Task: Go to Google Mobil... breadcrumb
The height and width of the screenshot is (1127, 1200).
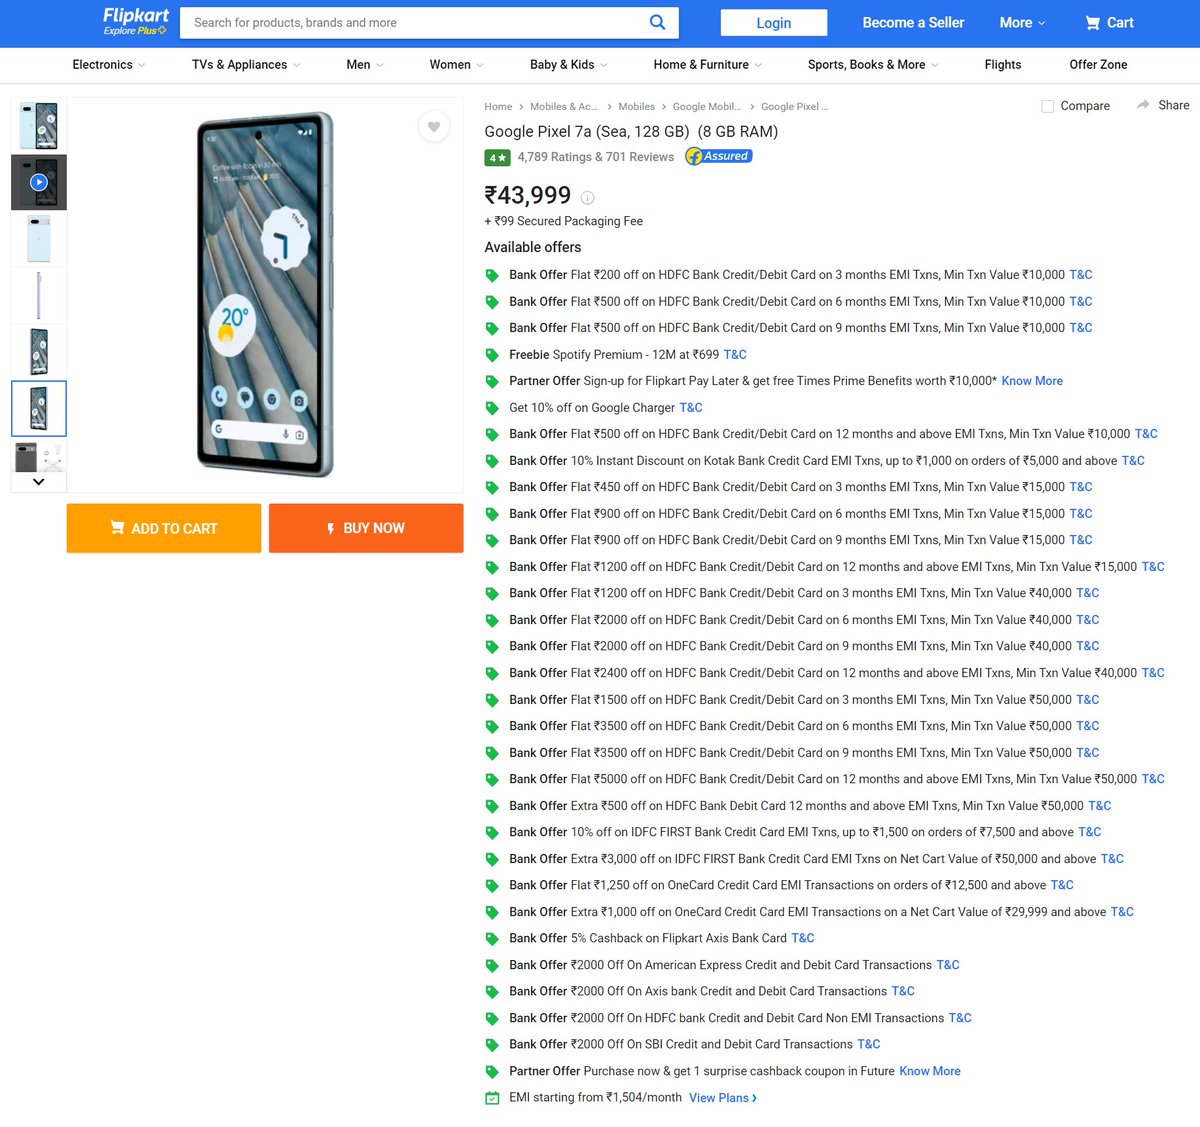Action: (x=707, y=107)
